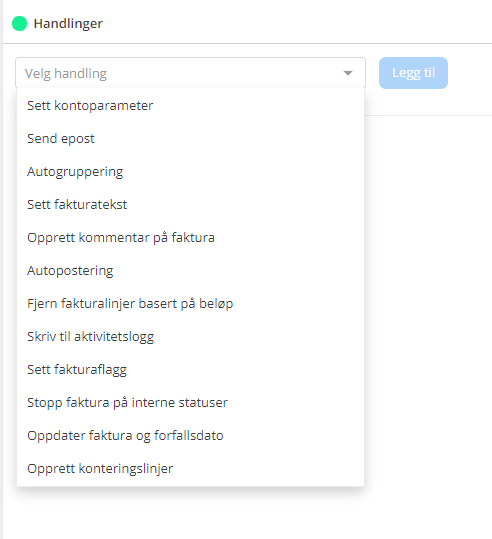This screenshot has height=539, width=492.
Task: Pick Stopp faktura på interne statuser
Action: [x=190, y=403]
